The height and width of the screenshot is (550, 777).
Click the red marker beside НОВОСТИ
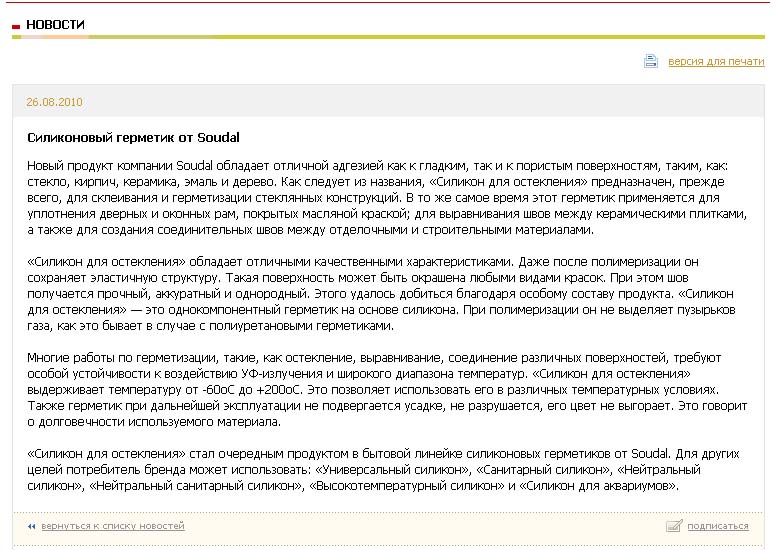click(16, 26)
